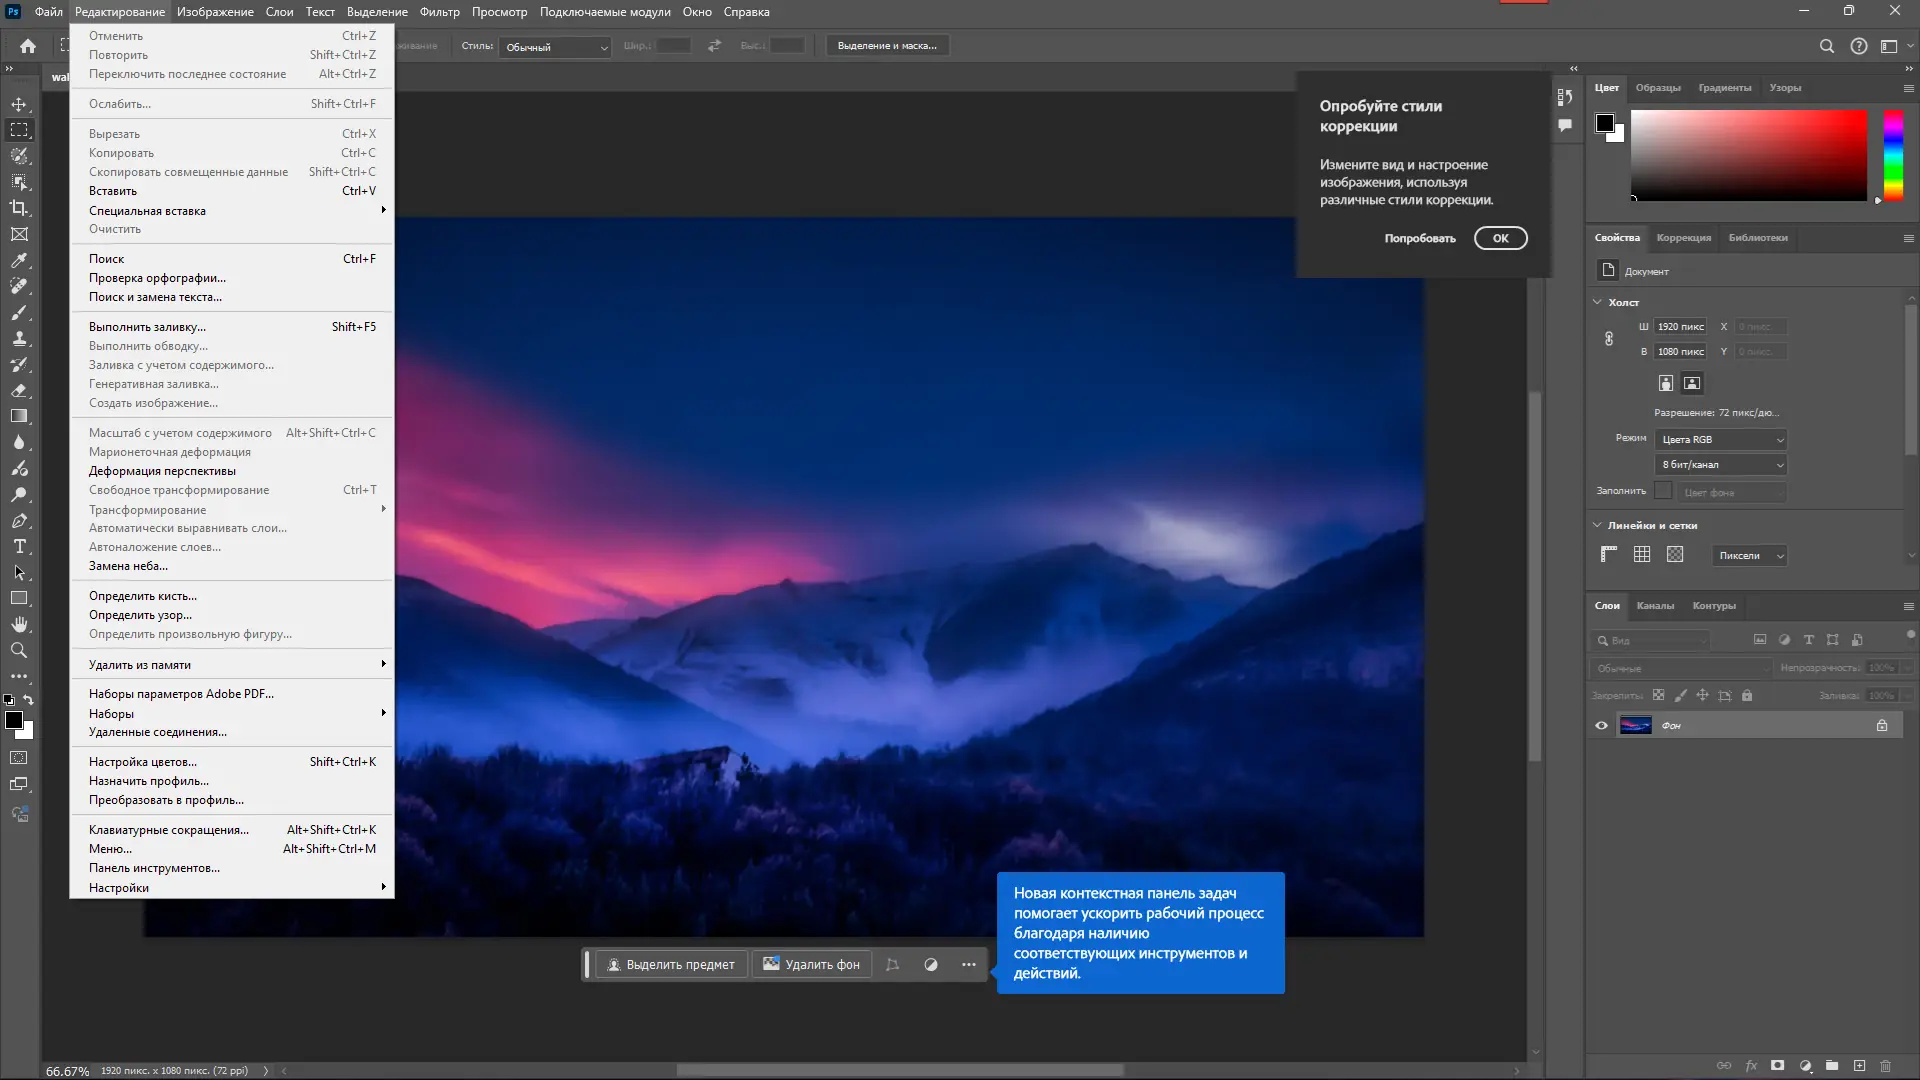Select the Crop tool
Image resolution: width=1920 pixels, height=1080 pixels.
click(19, 208)
